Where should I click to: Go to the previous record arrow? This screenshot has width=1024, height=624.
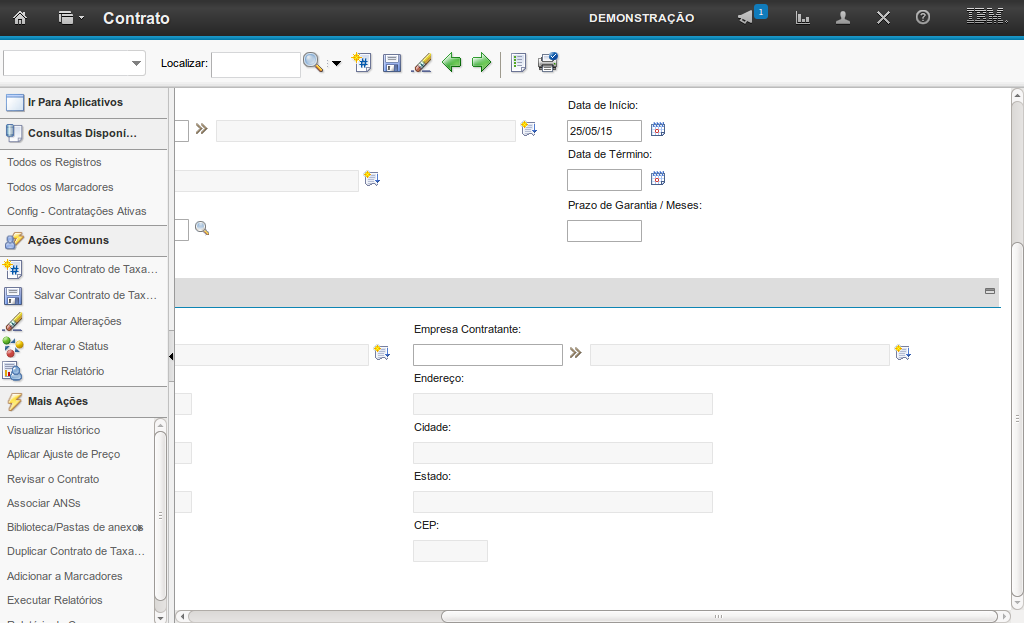452,63
